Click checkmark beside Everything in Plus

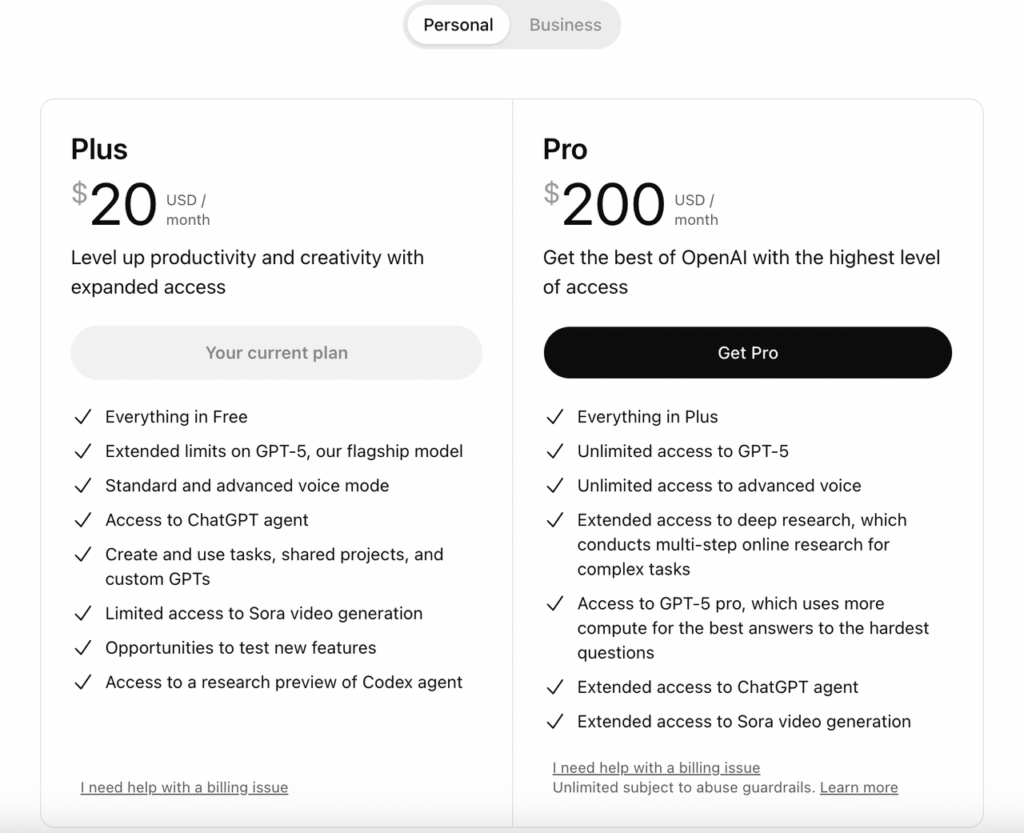[555, 417]
